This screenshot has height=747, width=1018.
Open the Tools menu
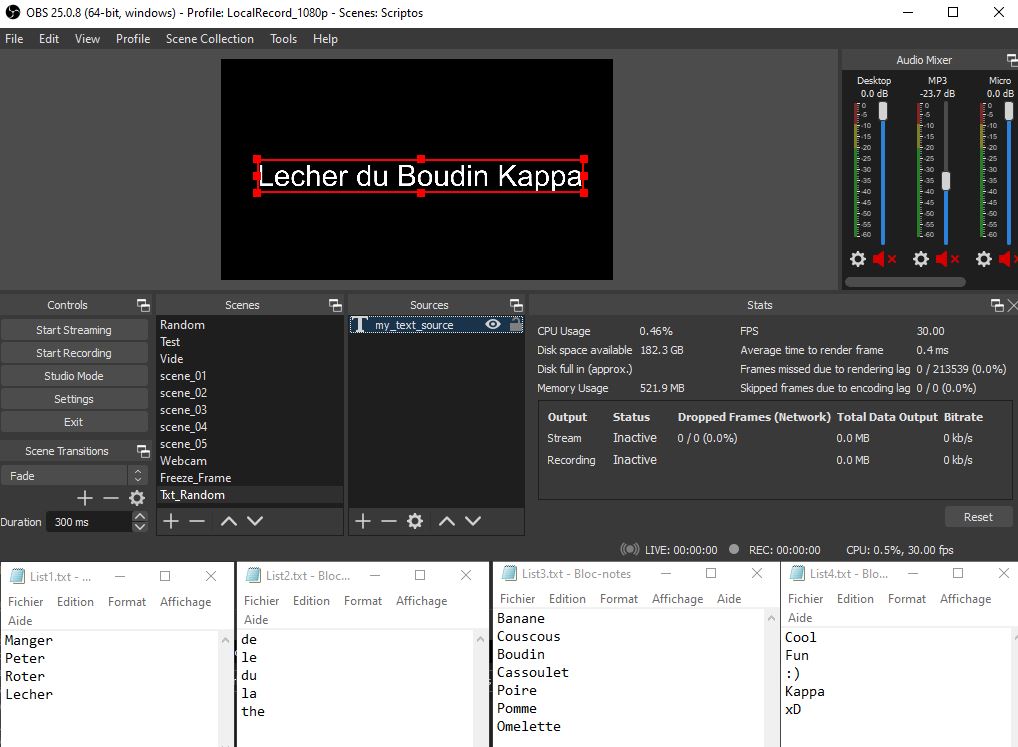[284, 39]
